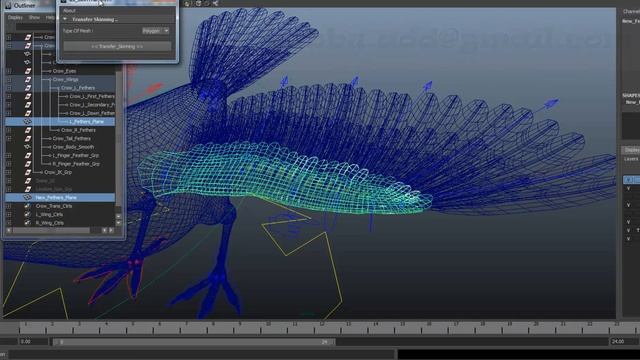Screen dimensions: 640x360
Task: Click the Outliner vertical scrollbar bottom arrow
Action: (x=118, y=223)
